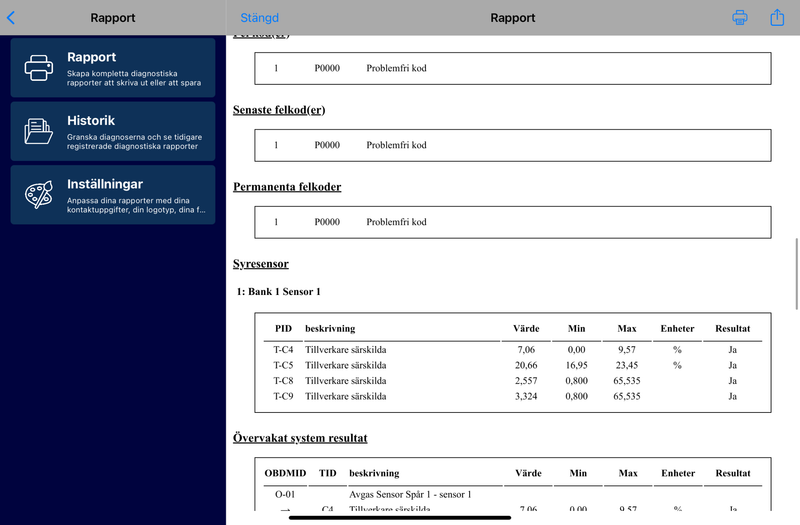The height and width of the screenshot is (525, 800).
Task: Open the Rapport menu card
Action: [113, 68]
